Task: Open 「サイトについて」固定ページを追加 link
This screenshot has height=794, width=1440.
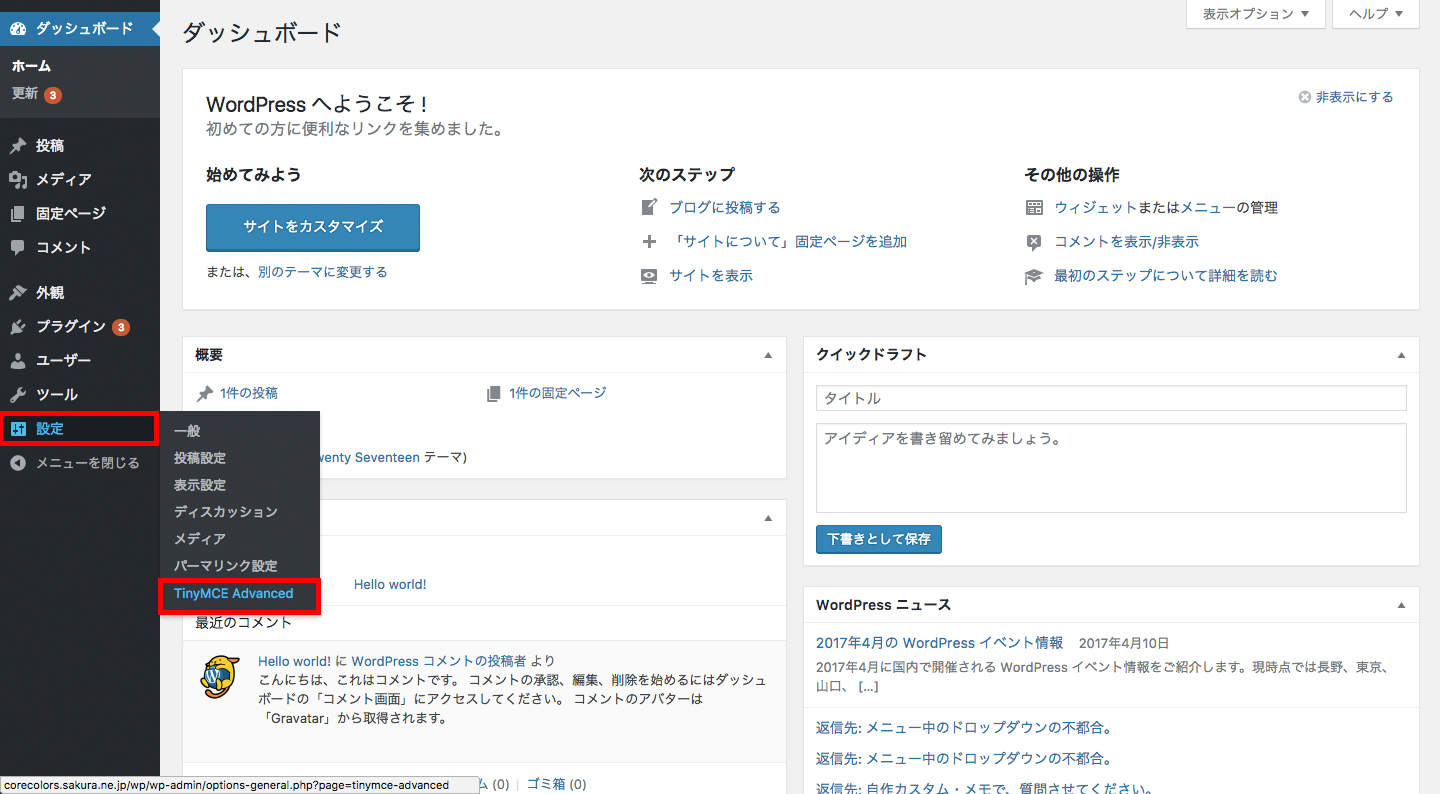Action: (788, 242)
